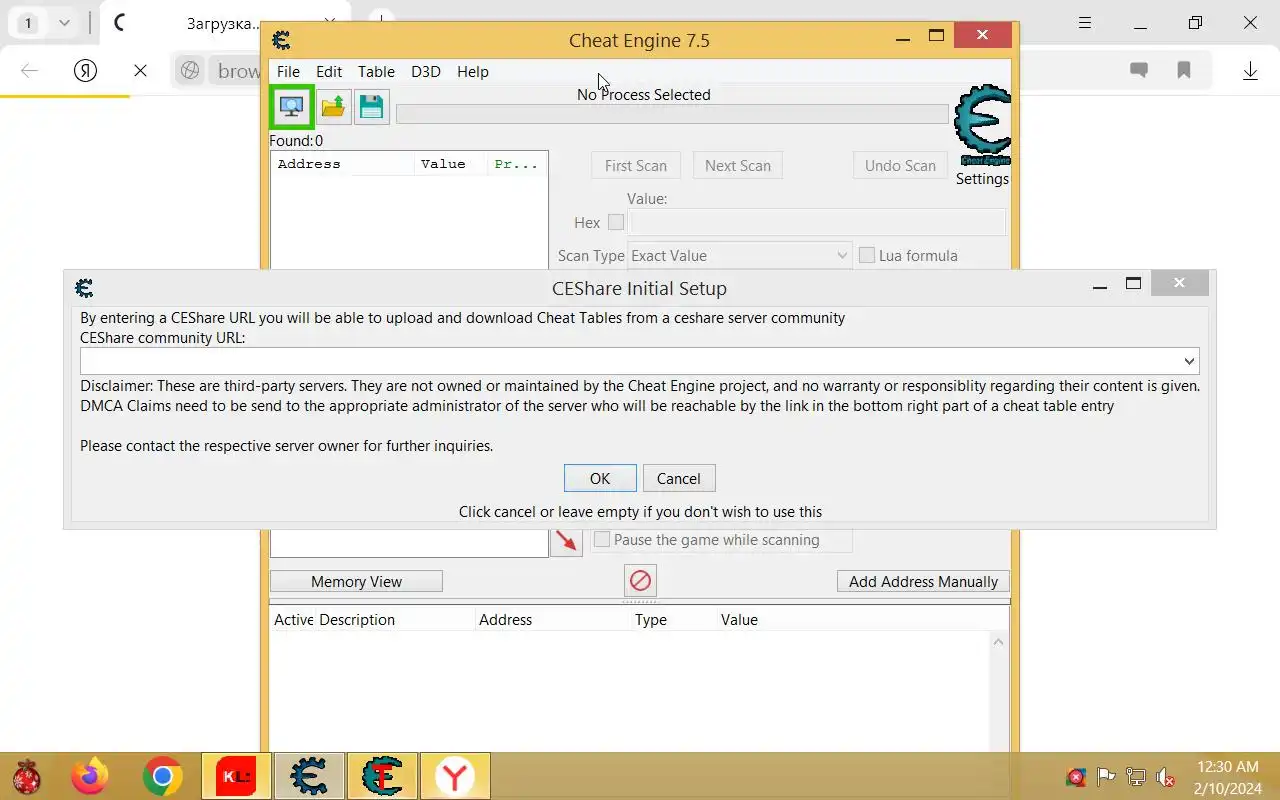Open the File menu
The width and height of the screenshot is (1280, 800).
pos(288,72)
